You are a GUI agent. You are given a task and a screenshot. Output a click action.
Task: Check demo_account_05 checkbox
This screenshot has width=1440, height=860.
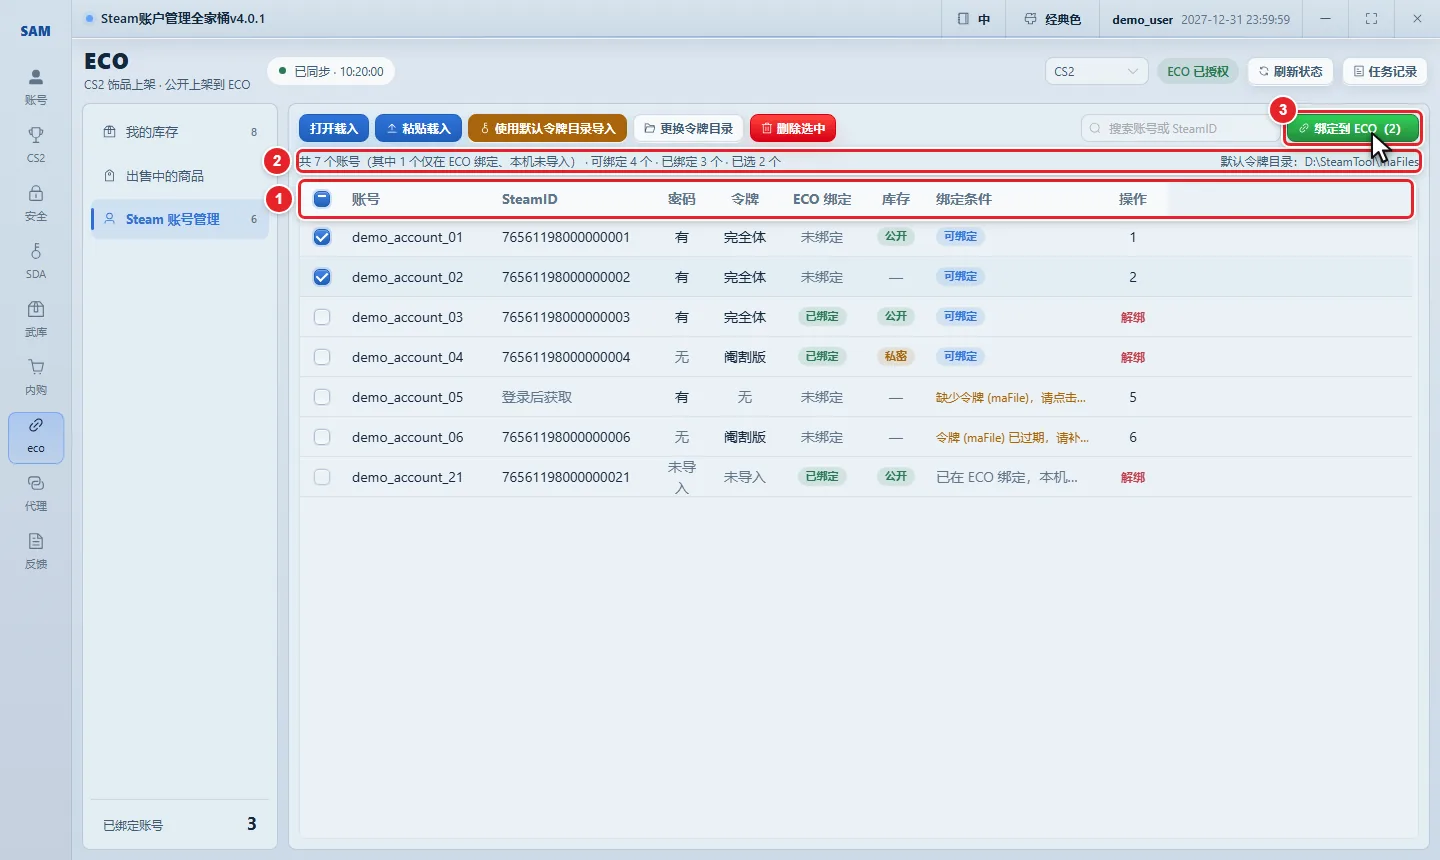(x=322, y=397)
